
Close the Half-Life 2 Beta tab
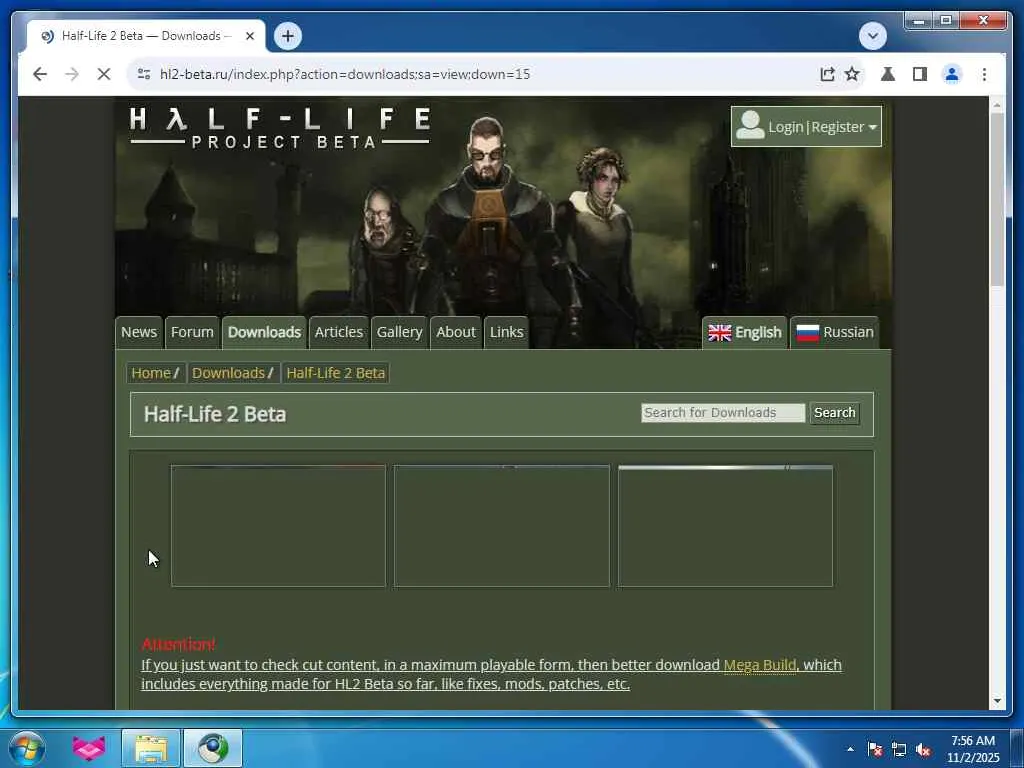[x=249, y=36]
